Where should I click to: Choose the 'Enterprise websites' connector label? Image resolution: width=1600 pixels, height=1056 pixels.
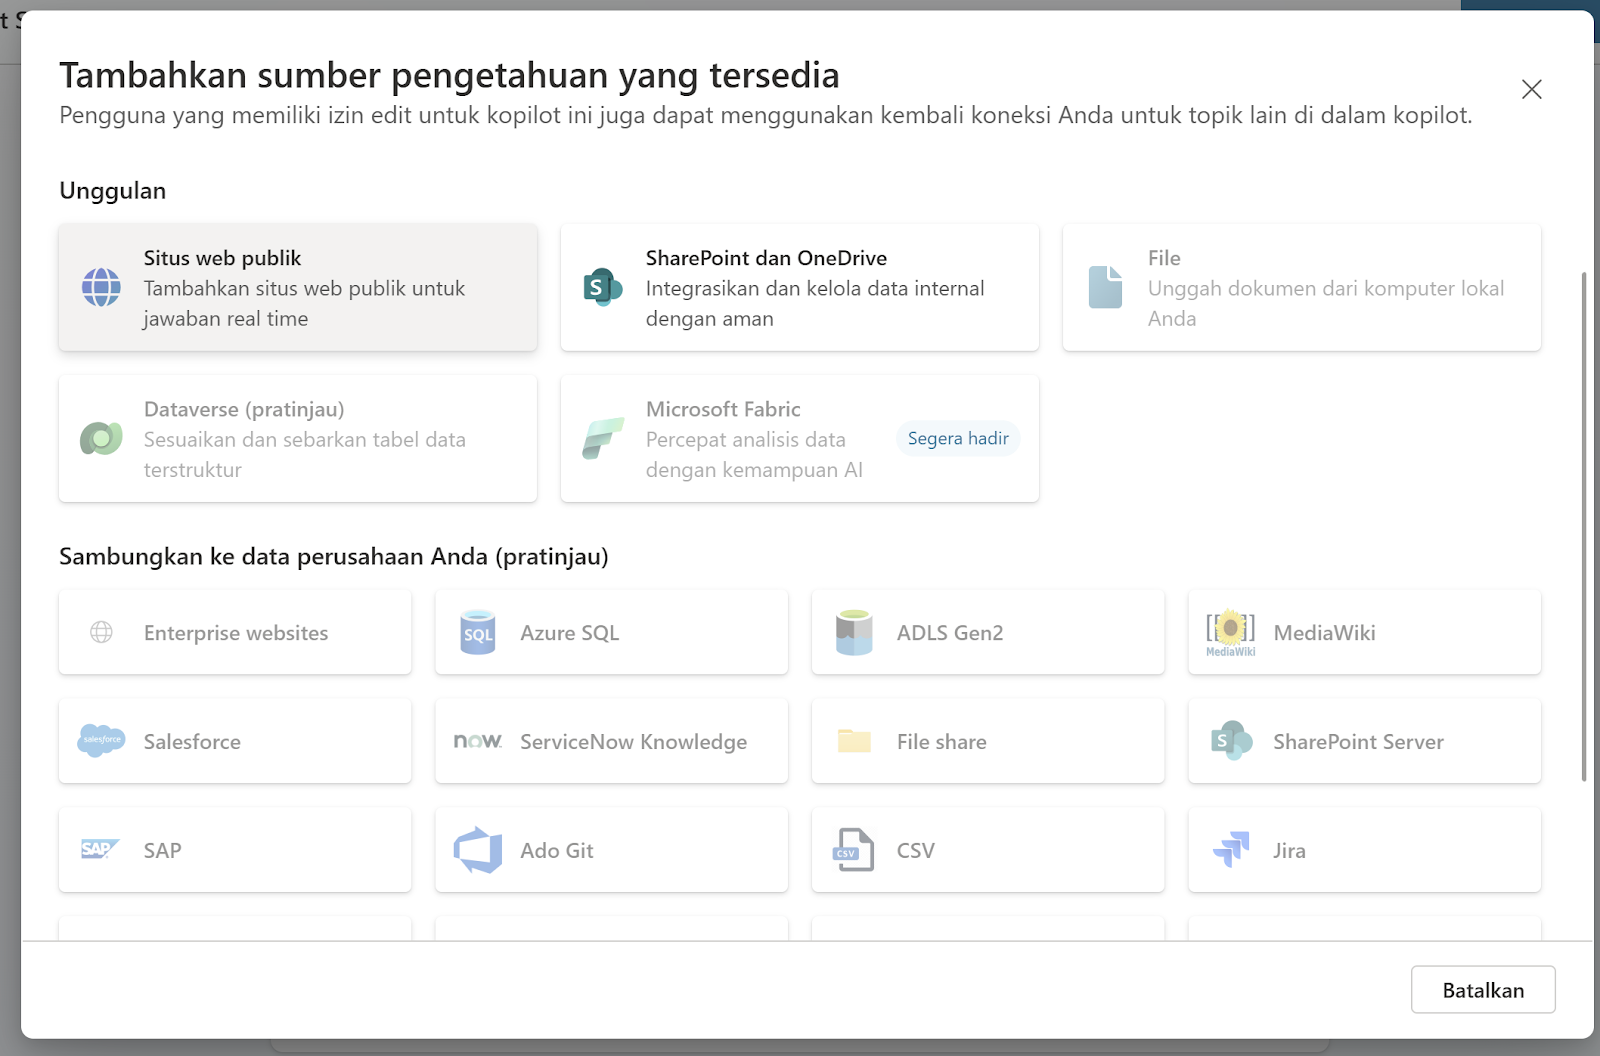pos(236,633)
